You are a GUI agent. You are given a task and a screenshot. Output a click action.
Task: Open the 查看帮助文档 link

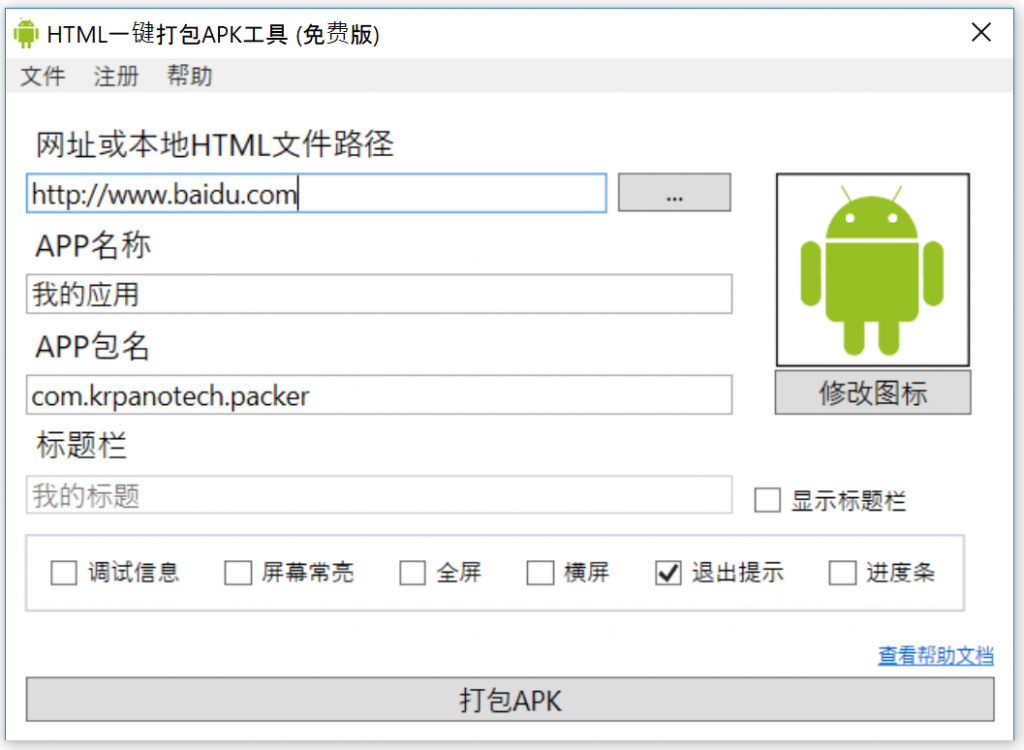(935, 655)
